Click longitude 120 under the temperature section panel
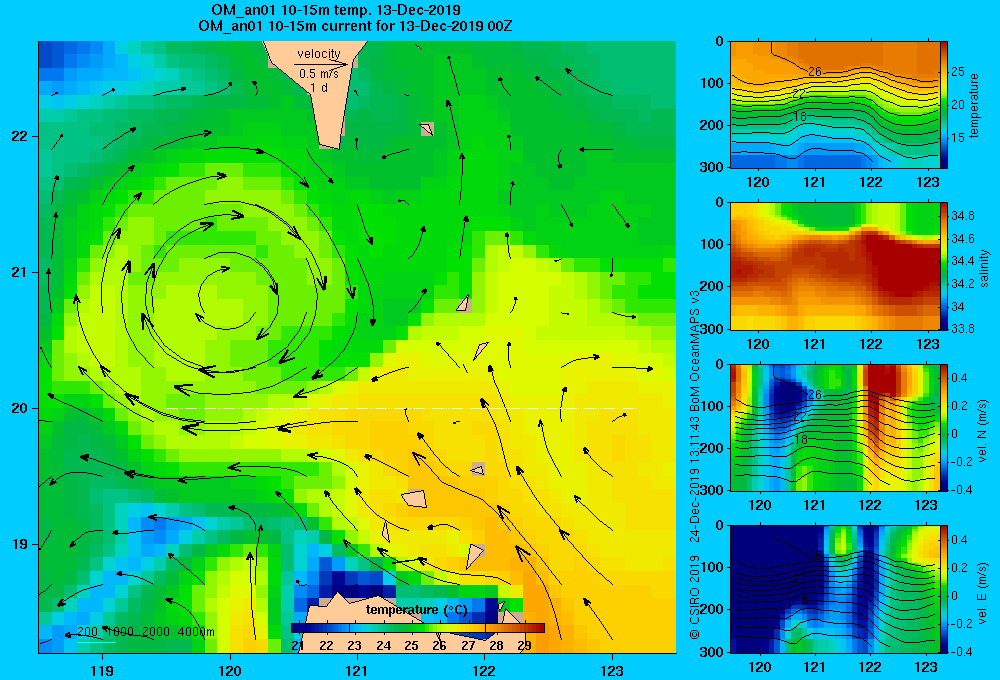Image resolution: width=1000 pixels, height=680 pixels. (758, 182)
